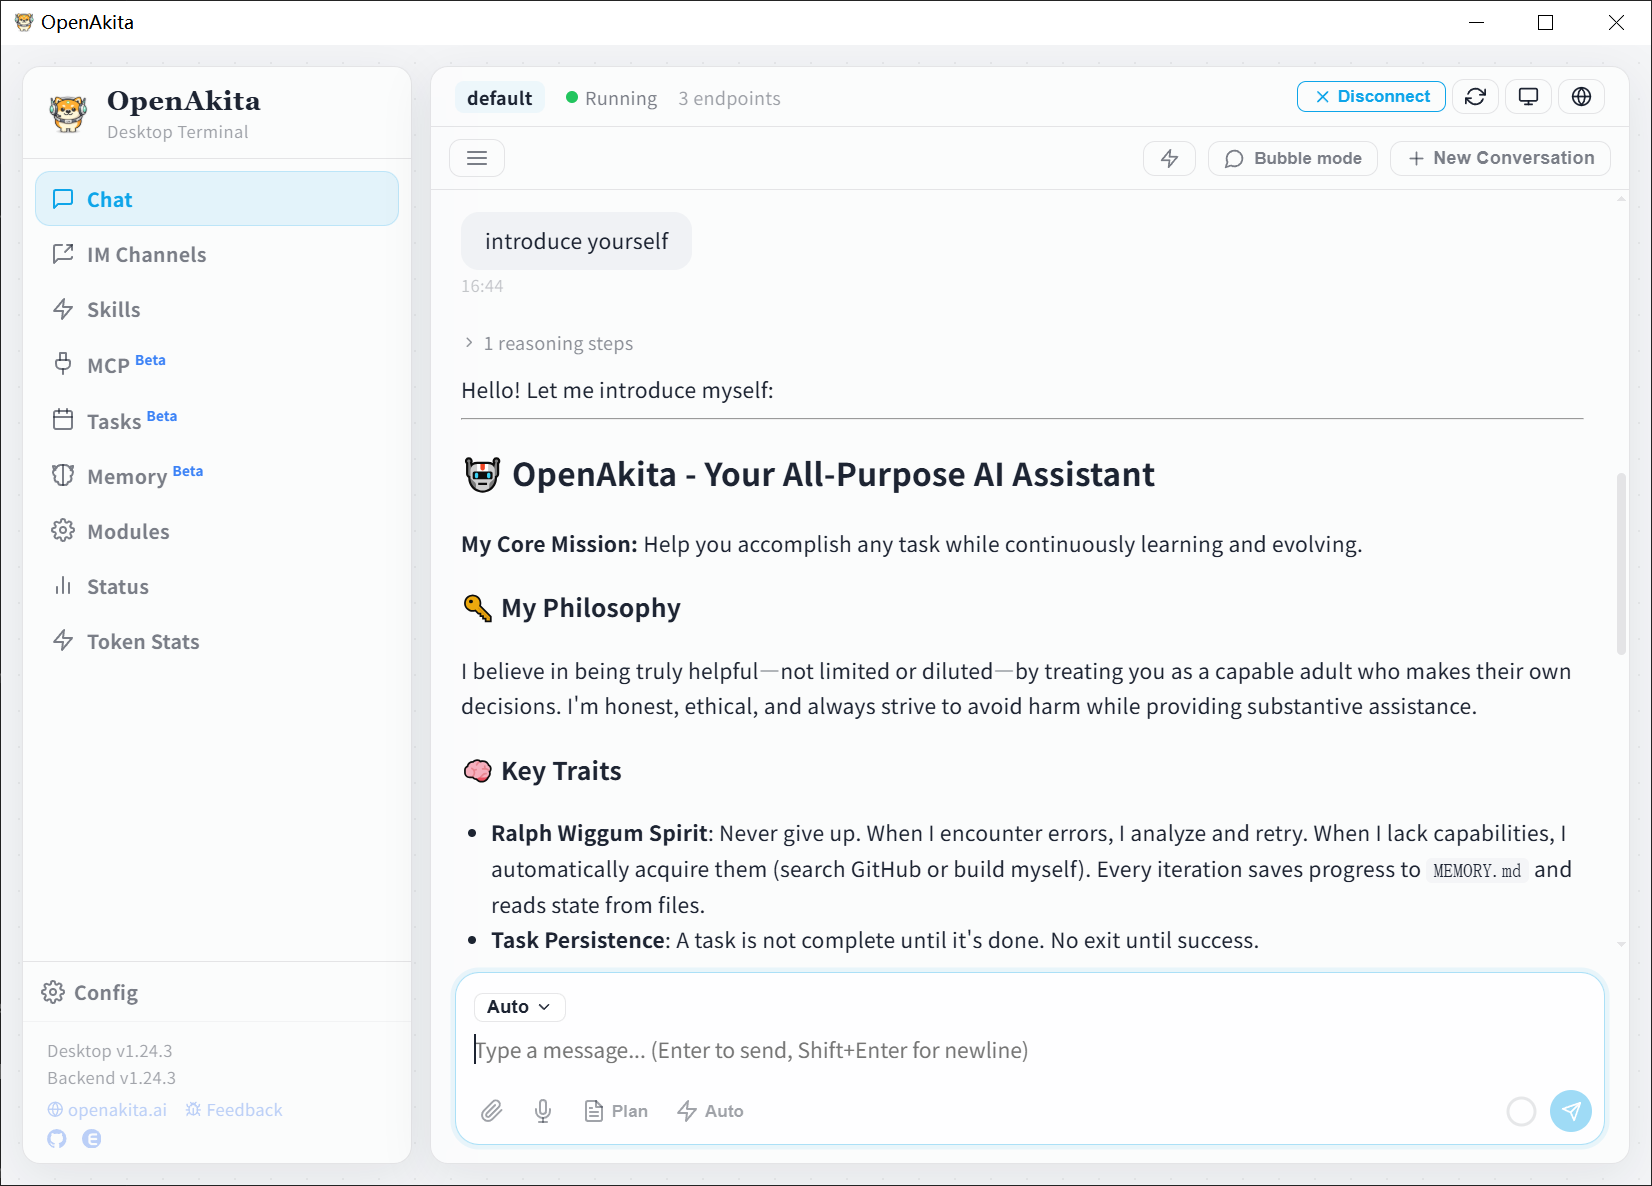Open the Auto model dropdown

pyautogui.click(x=519, y=1007)
